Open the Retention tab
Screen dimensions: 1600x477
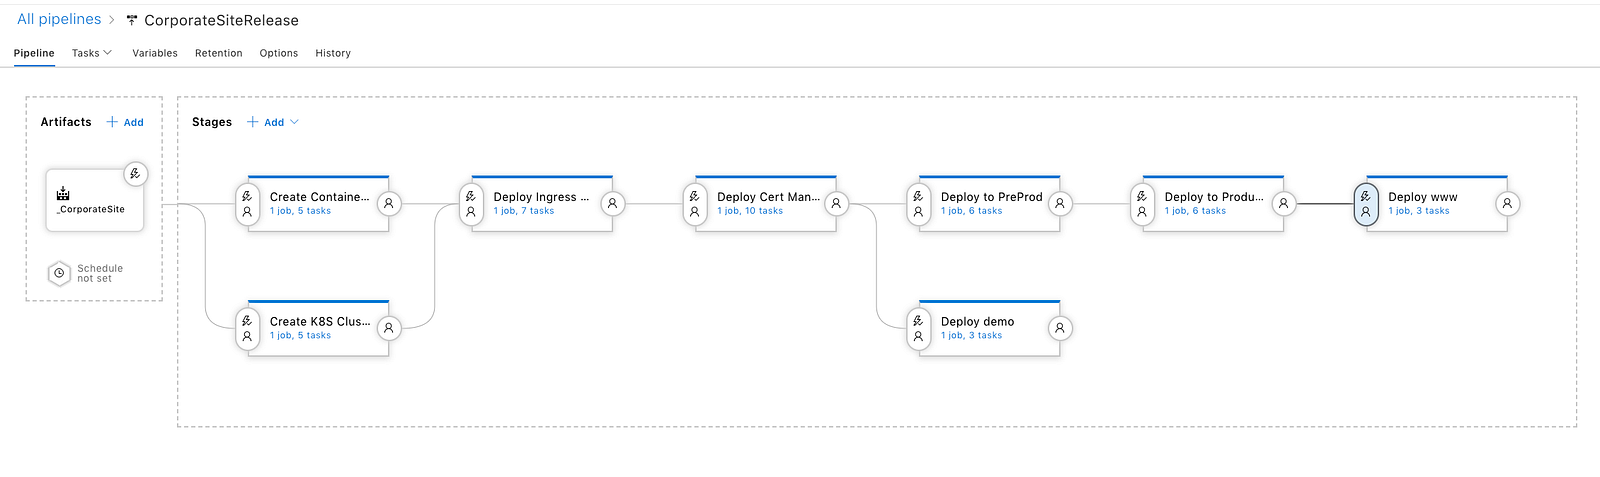(x=219, y=53)
